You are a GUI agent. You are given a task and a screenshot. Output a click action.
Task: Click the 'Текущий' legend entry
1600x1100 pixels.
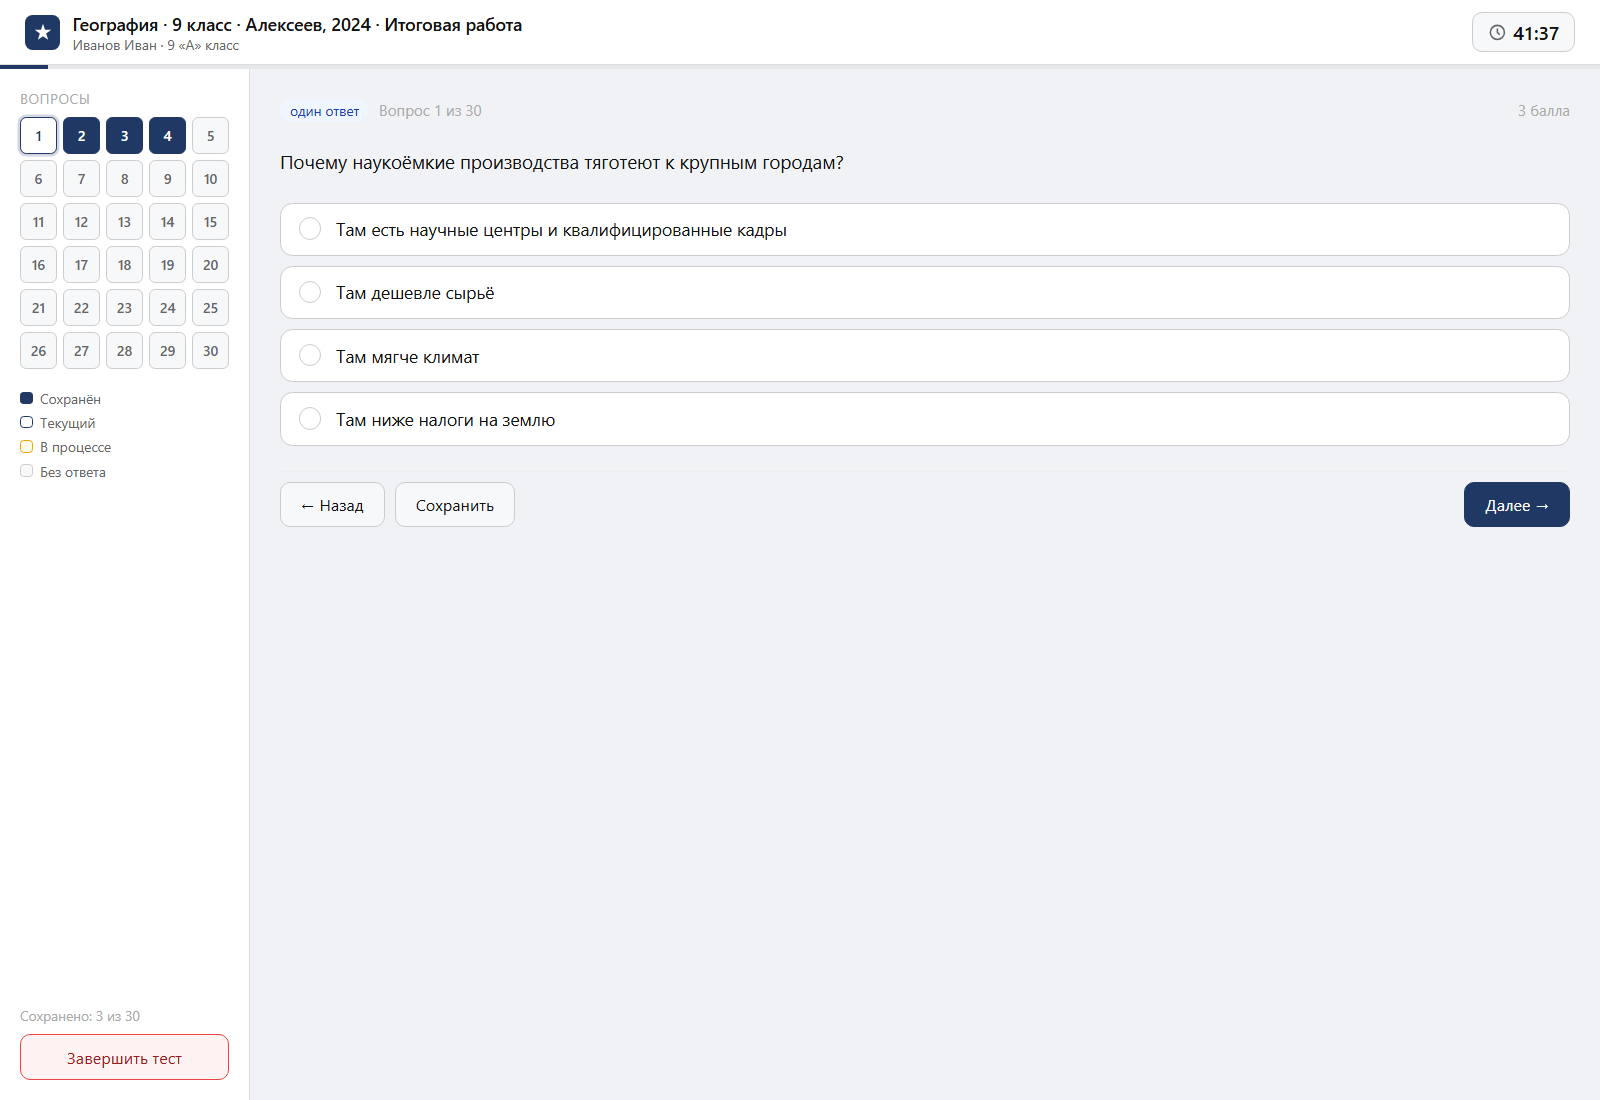point(58,423)
